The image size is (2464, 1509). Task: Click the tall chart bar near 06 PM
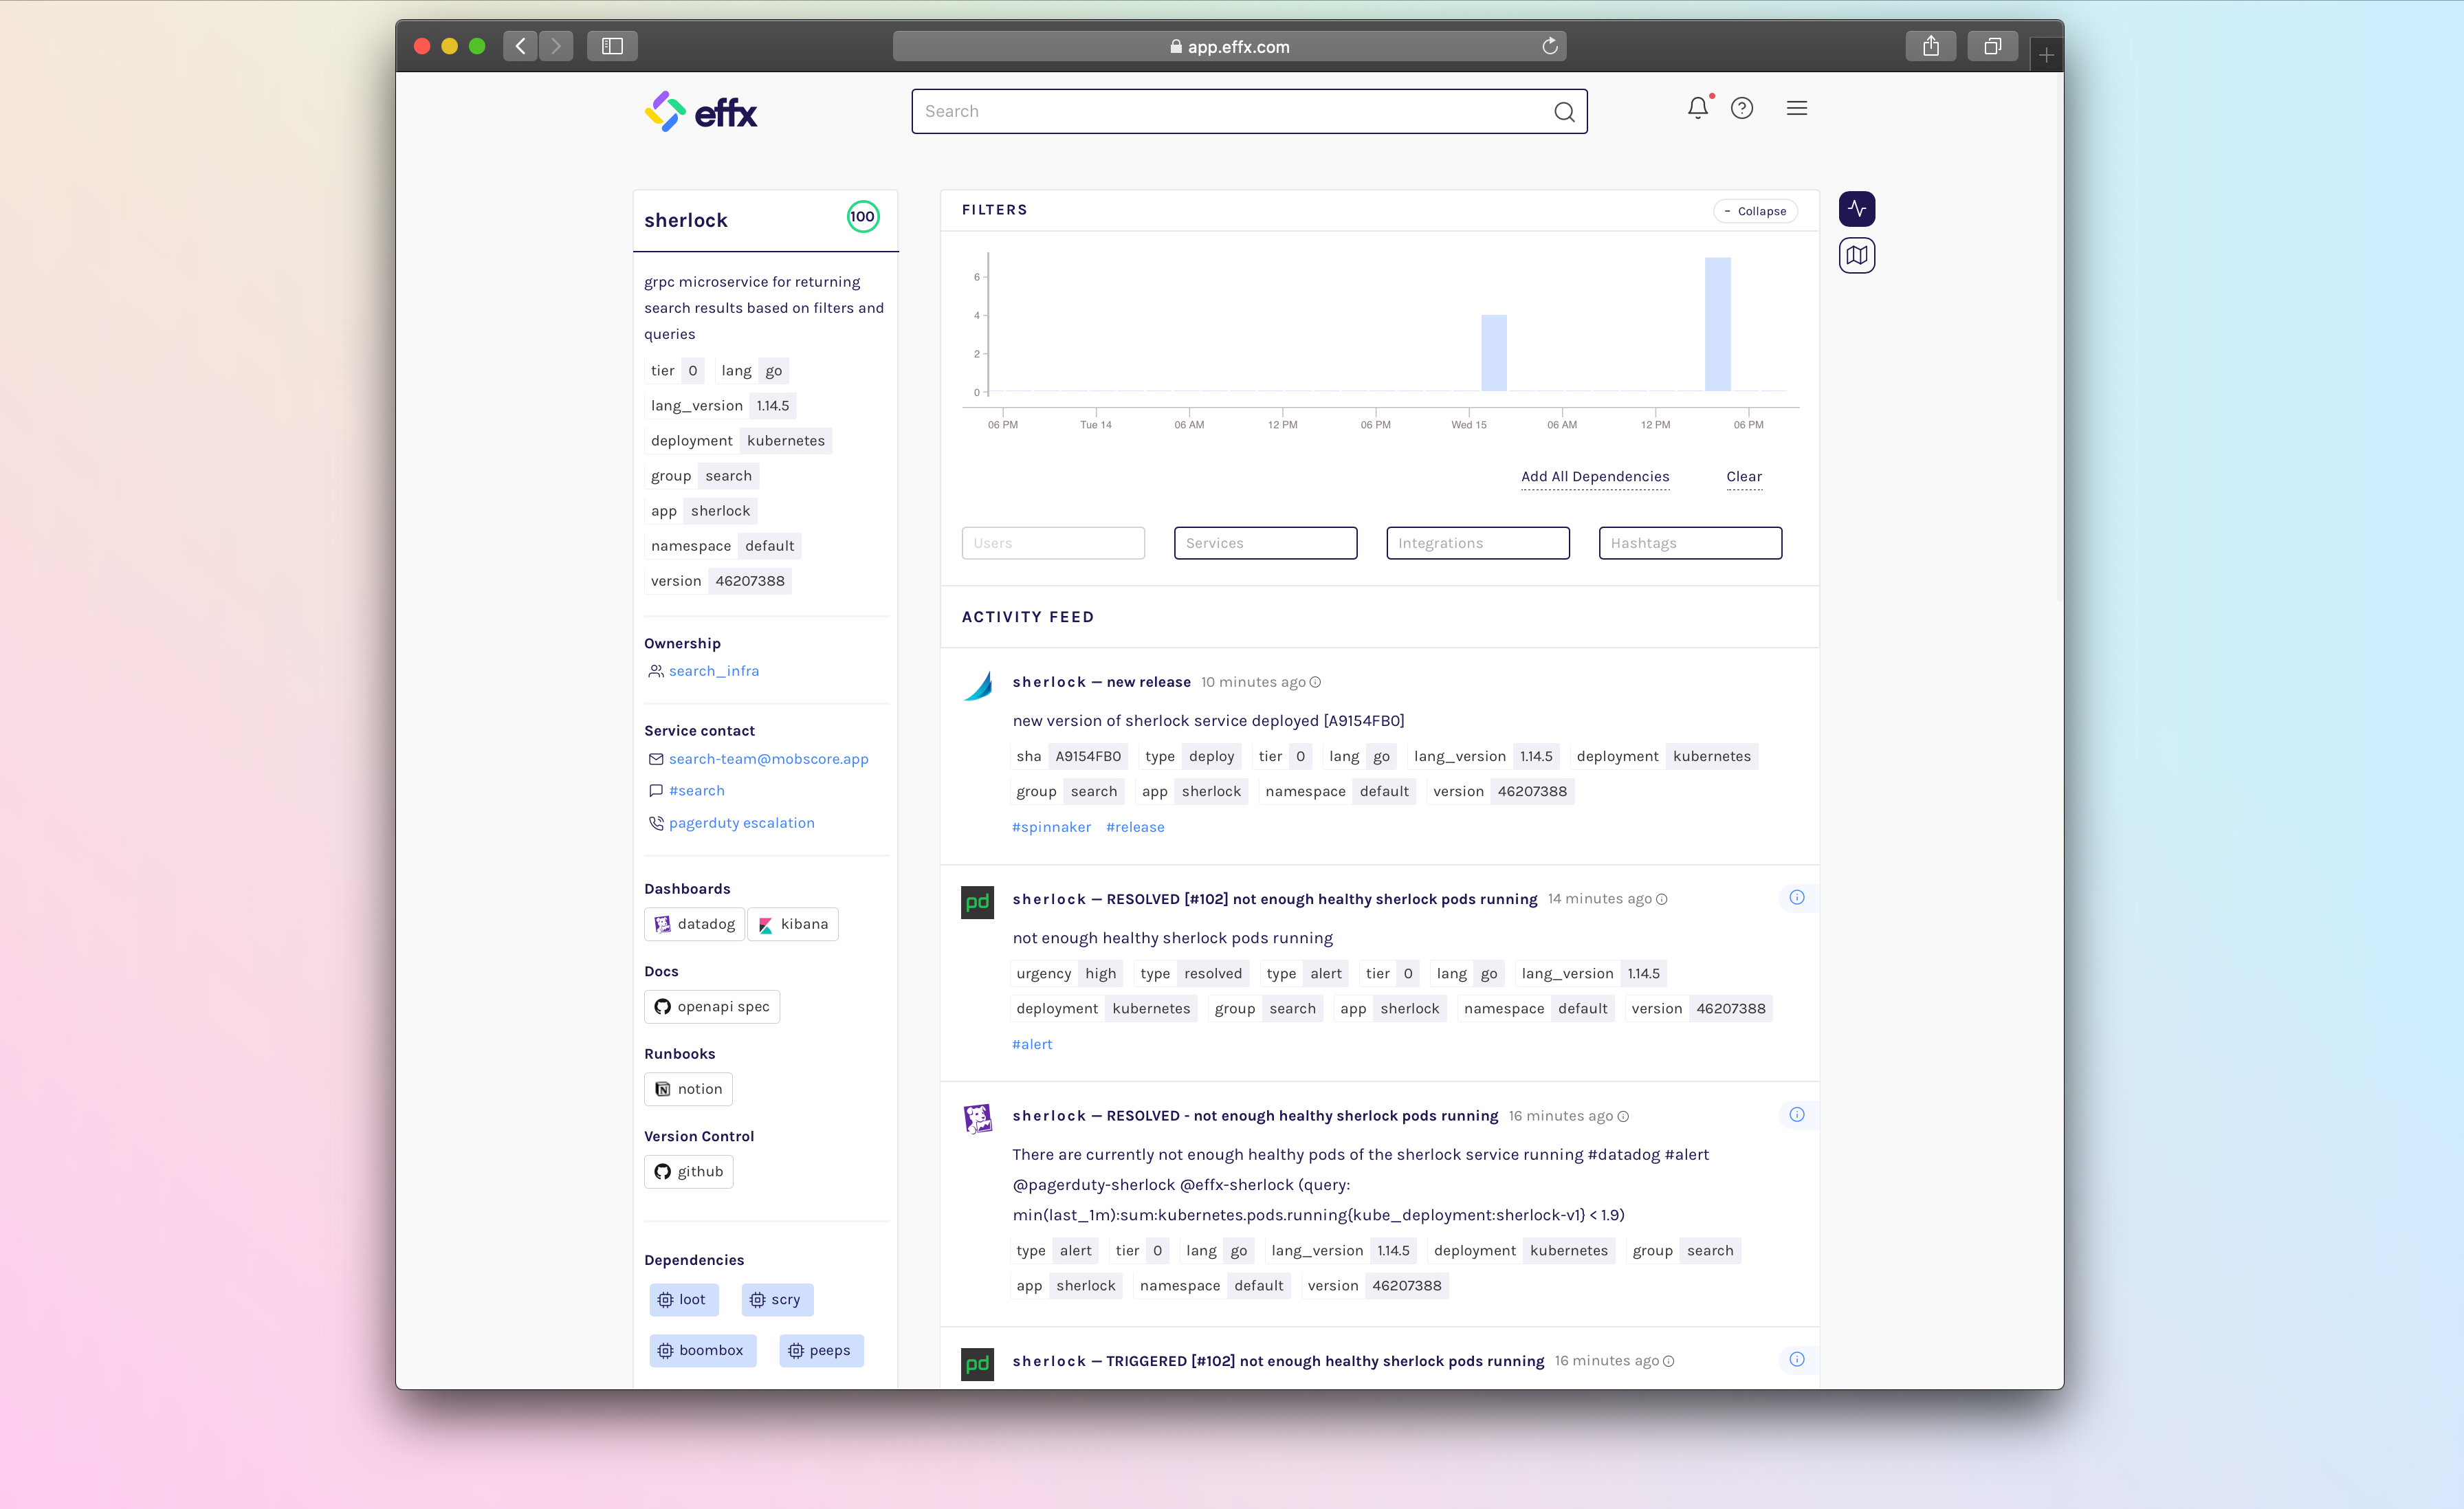tap(1717, 324)
